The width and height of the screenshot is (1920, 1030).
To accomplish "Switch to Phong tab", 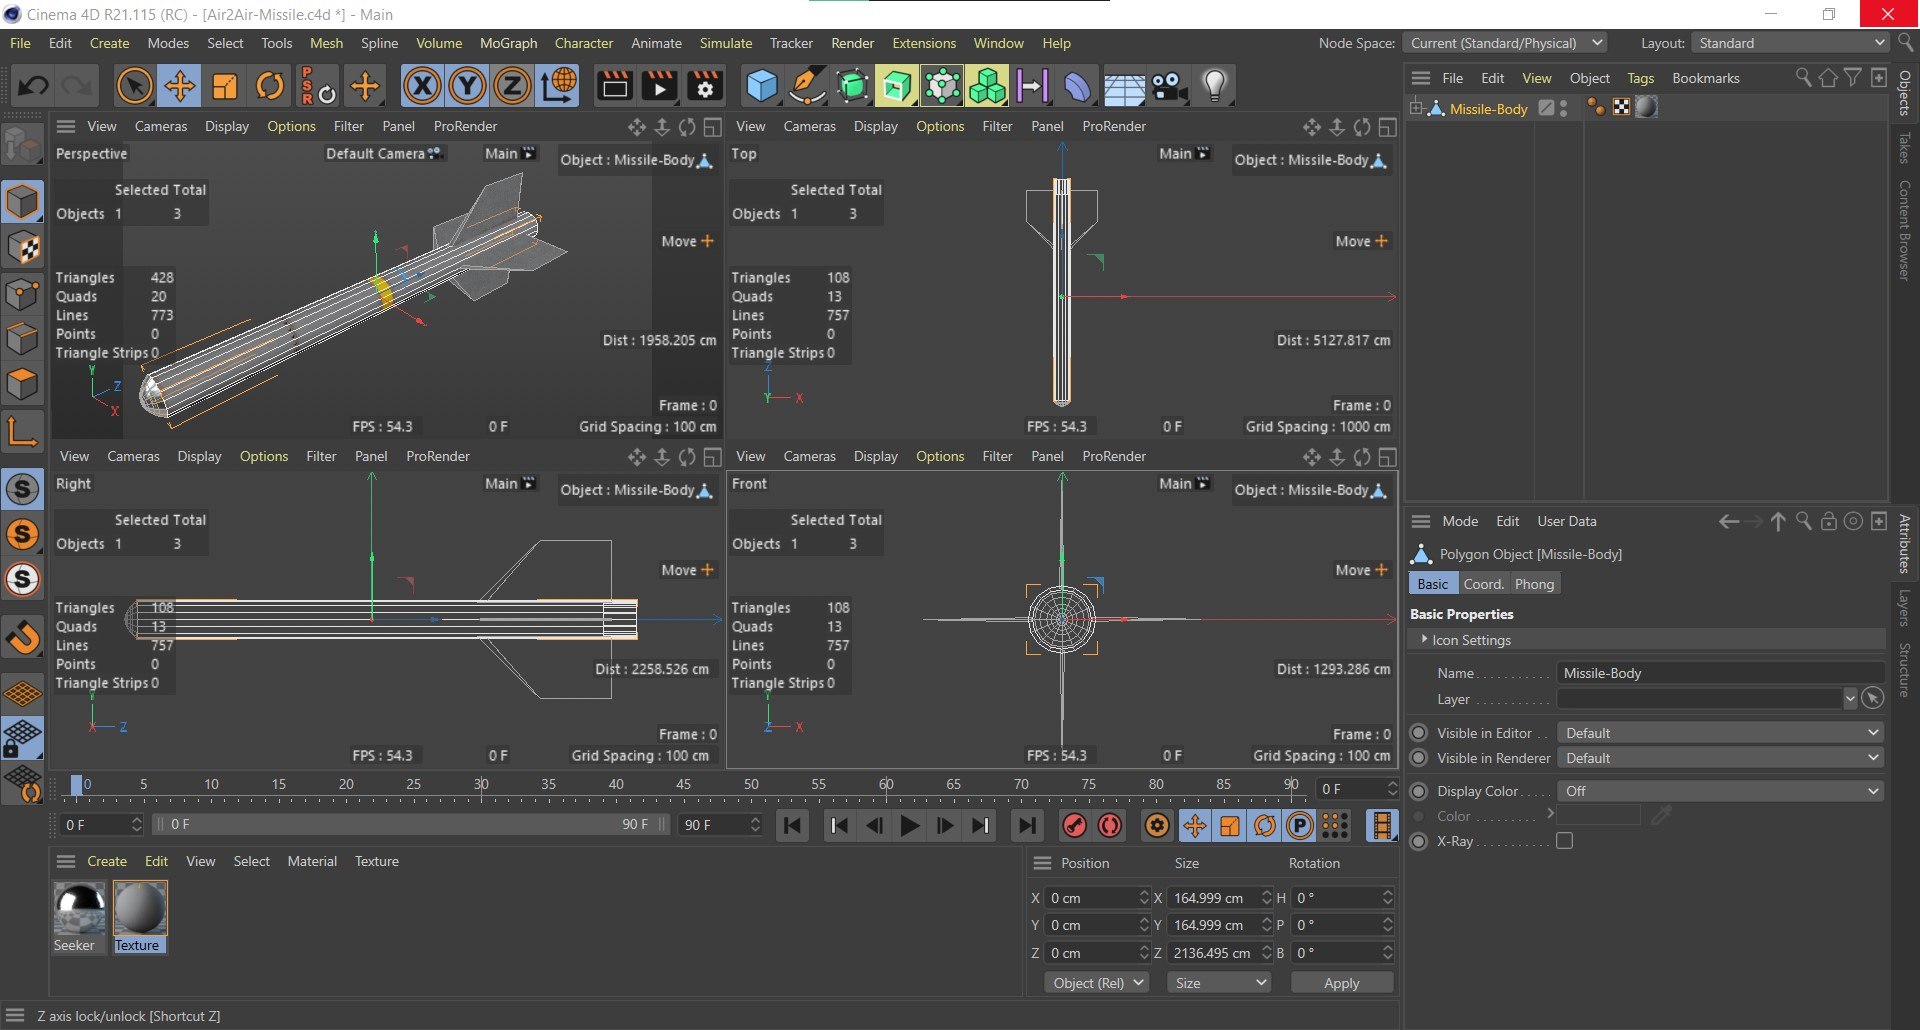I will [x=1534, y=584].
